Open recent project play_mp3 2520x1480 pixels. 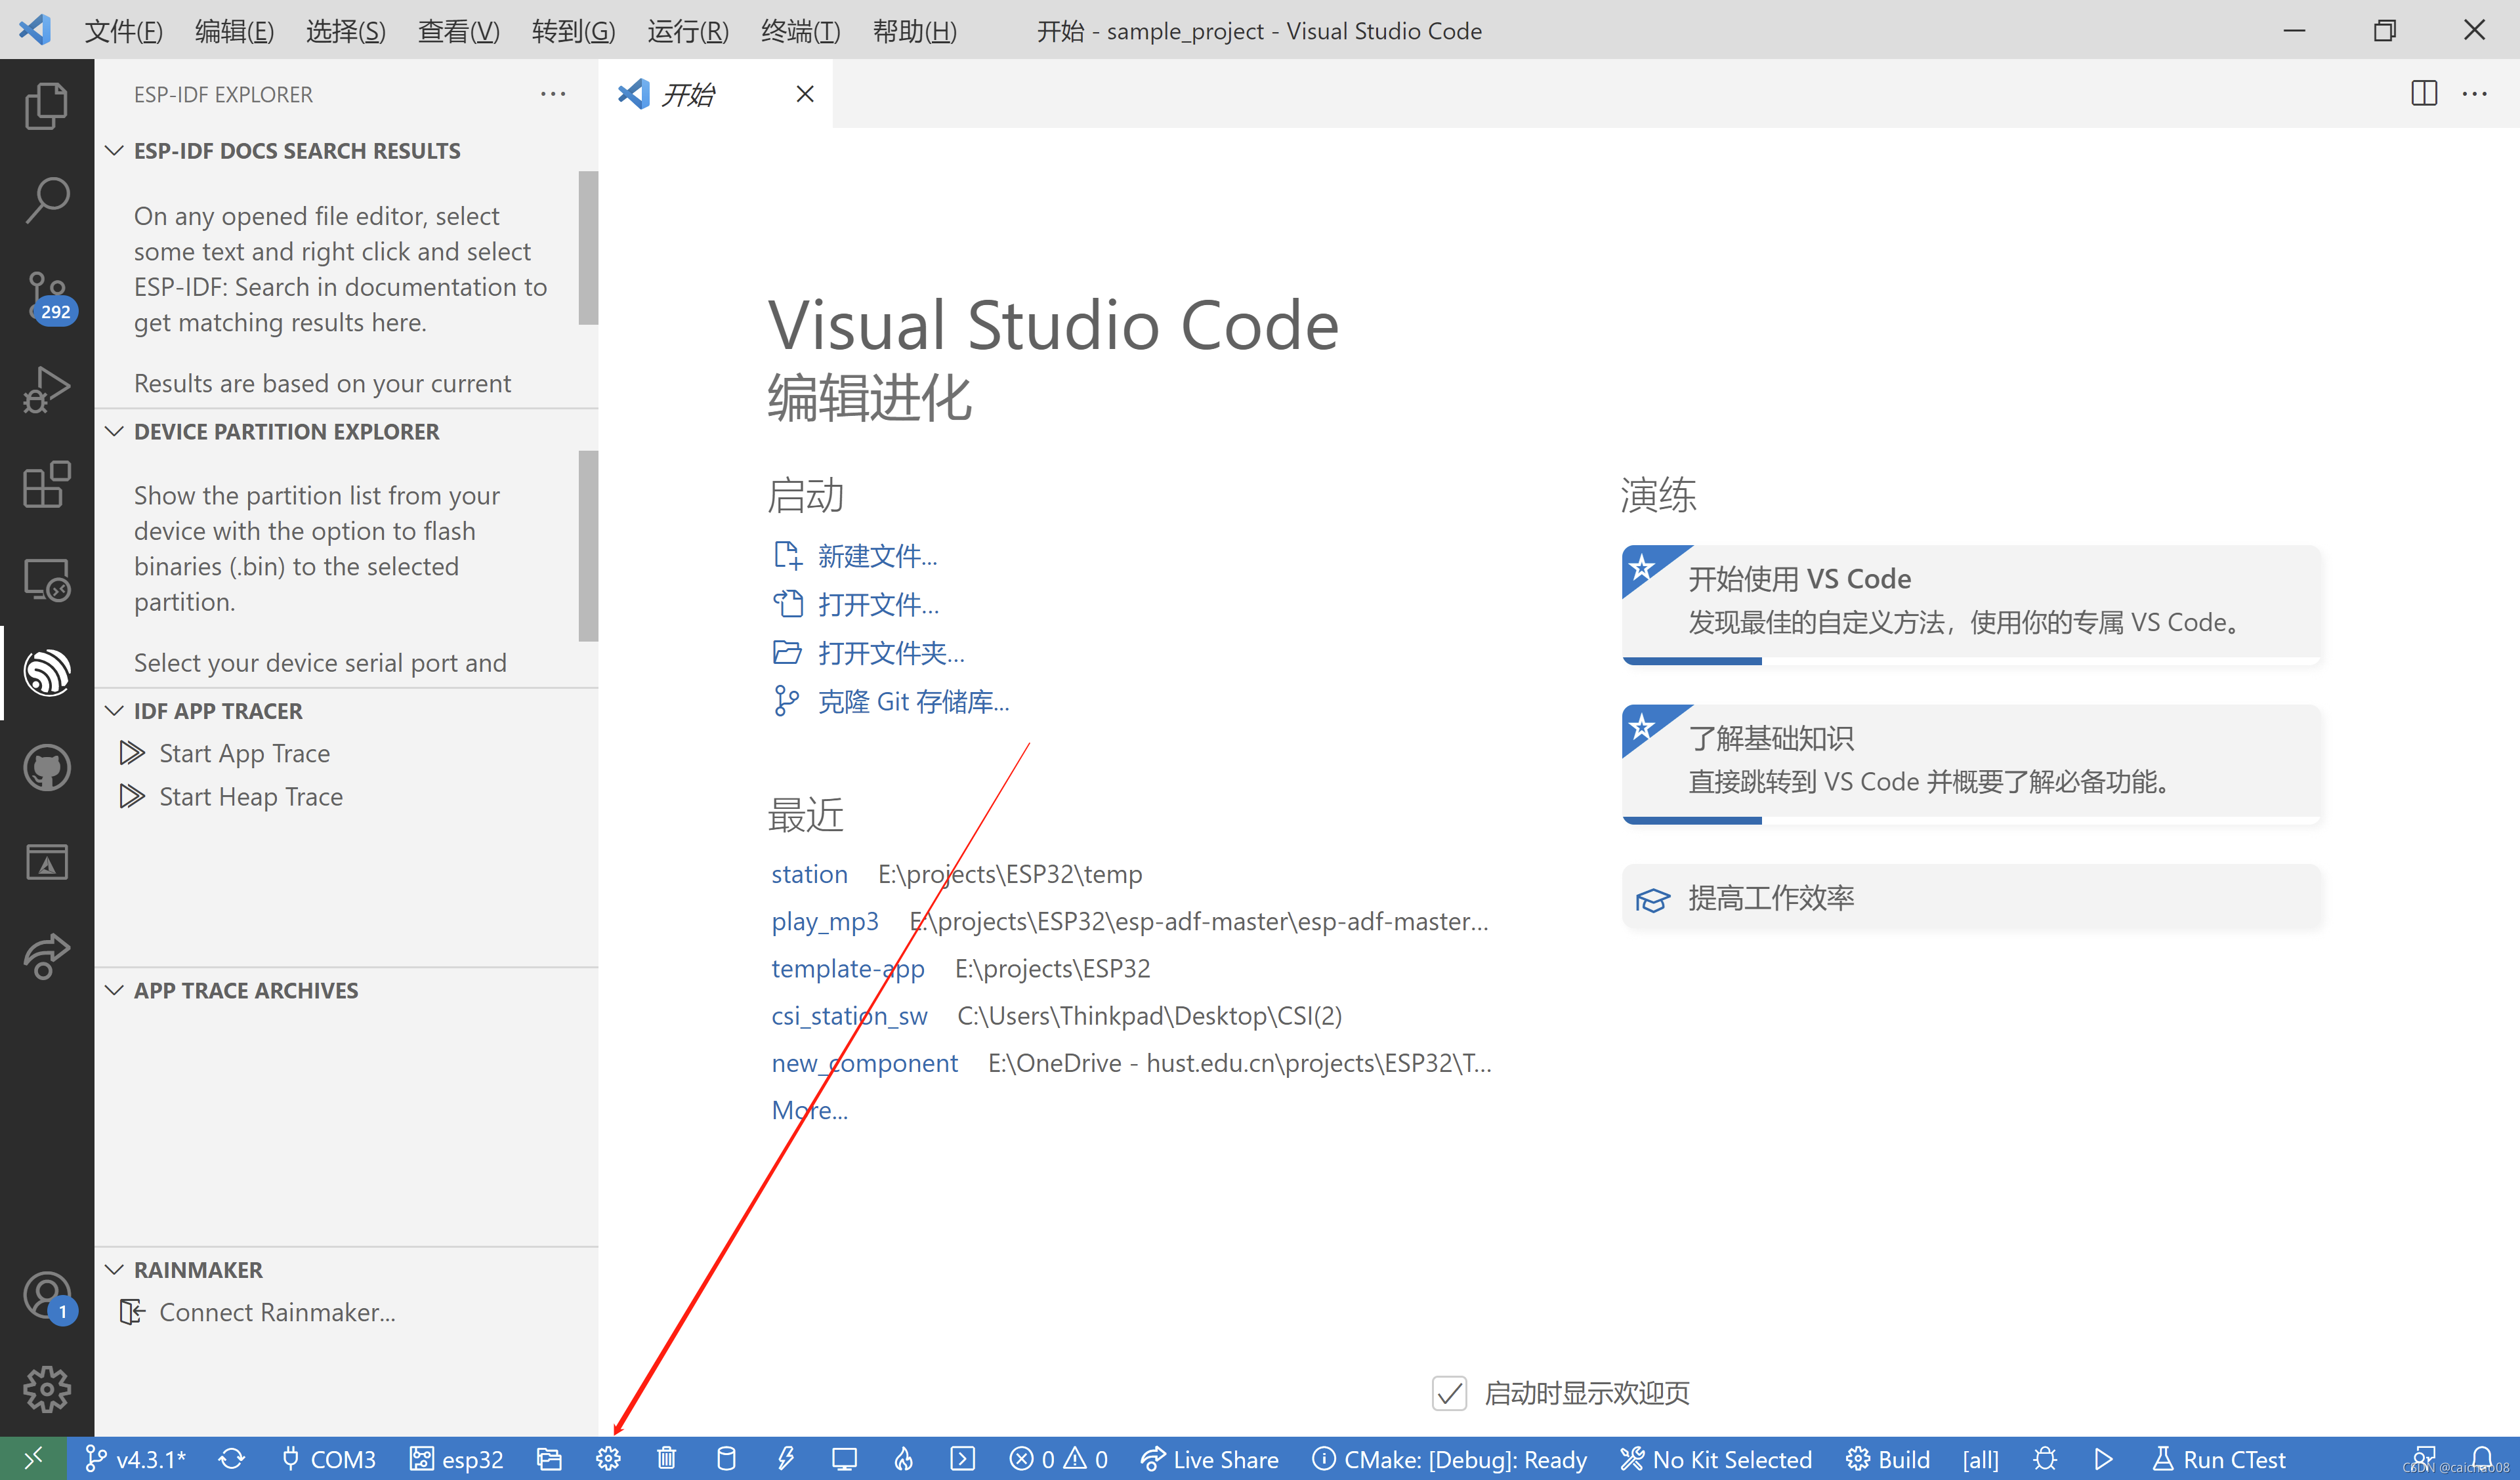pos(825,921)
